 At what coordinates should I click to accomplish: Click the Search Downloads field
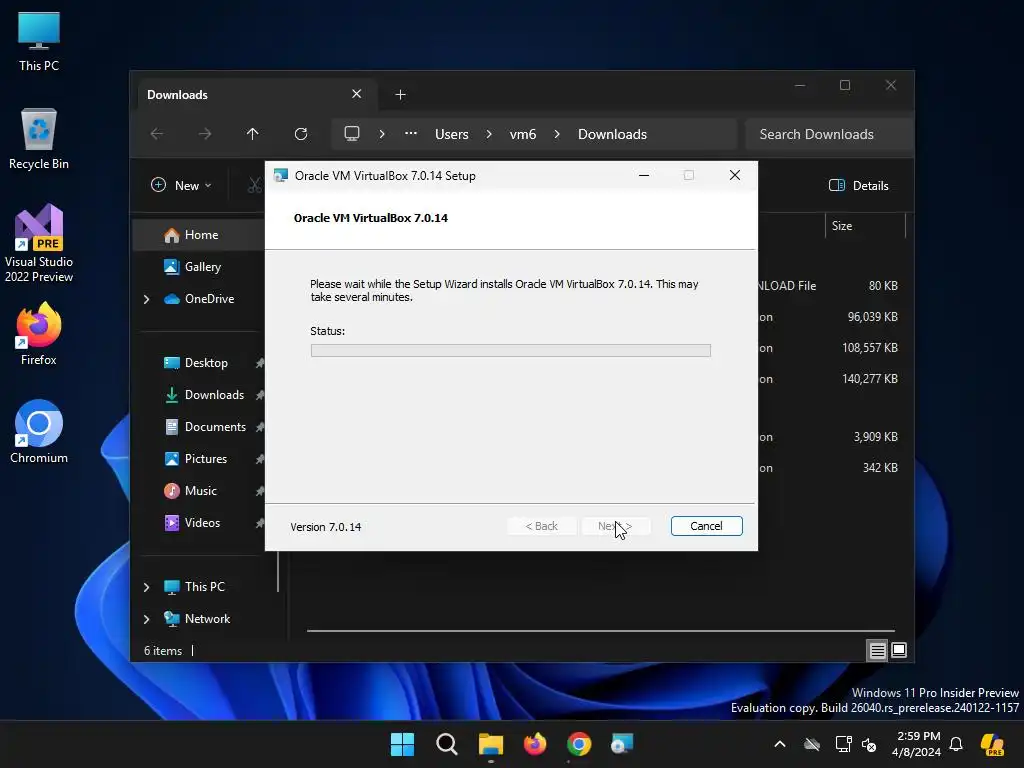829,134
